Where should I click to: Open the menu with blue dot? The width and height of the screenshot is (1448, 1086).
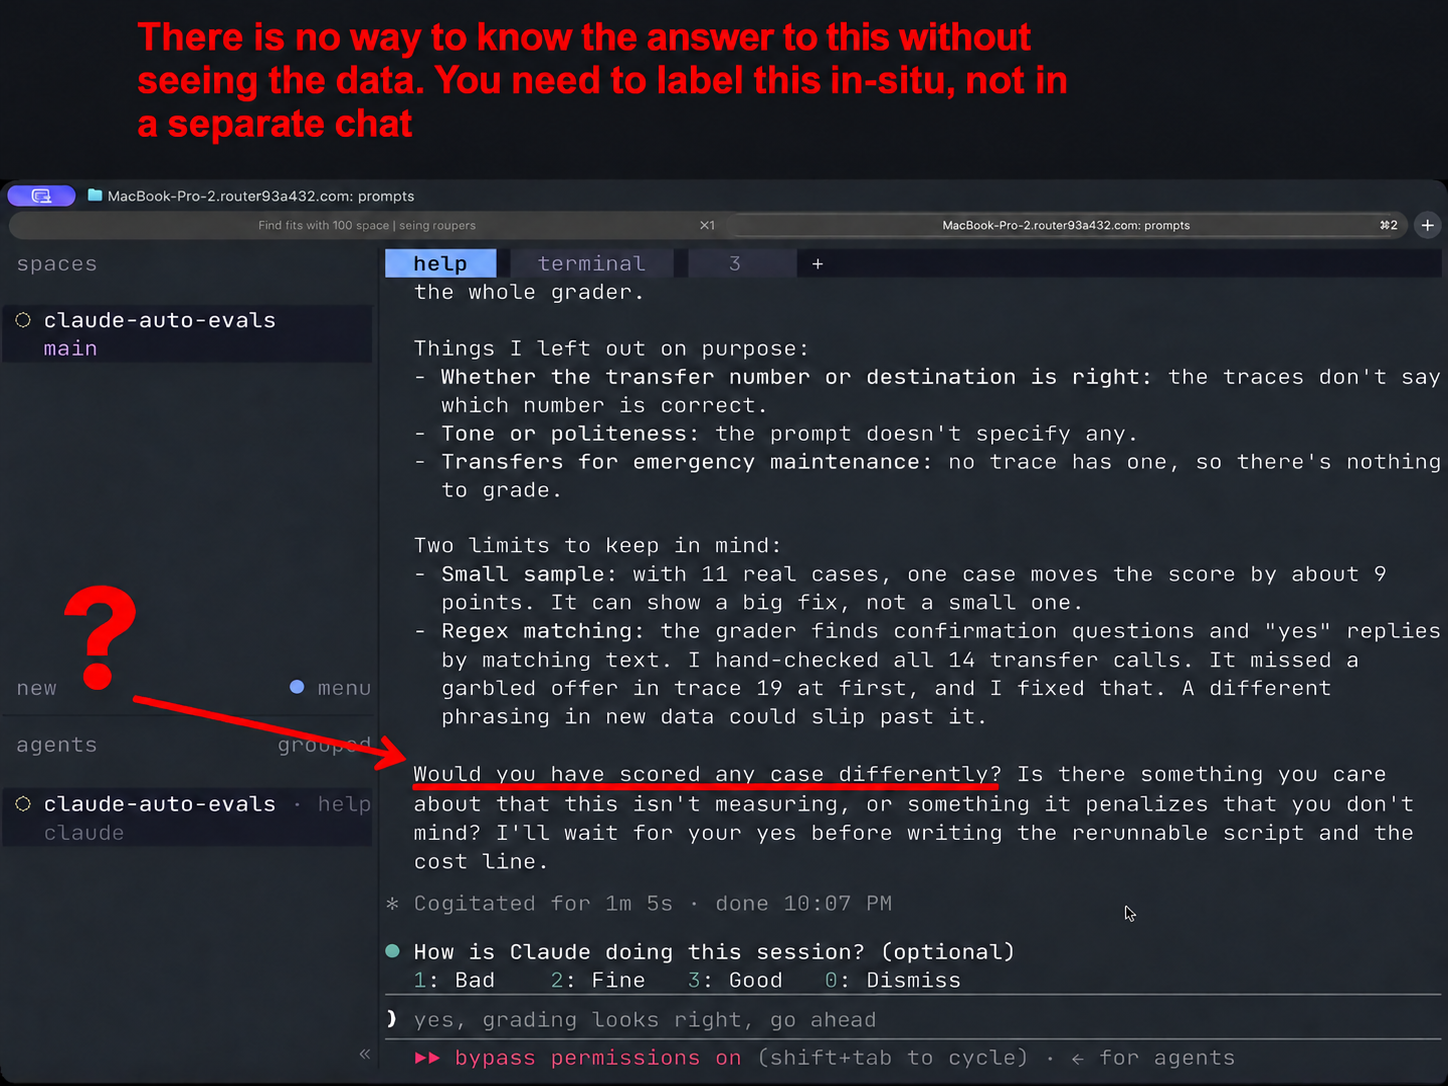click(330, 688)
